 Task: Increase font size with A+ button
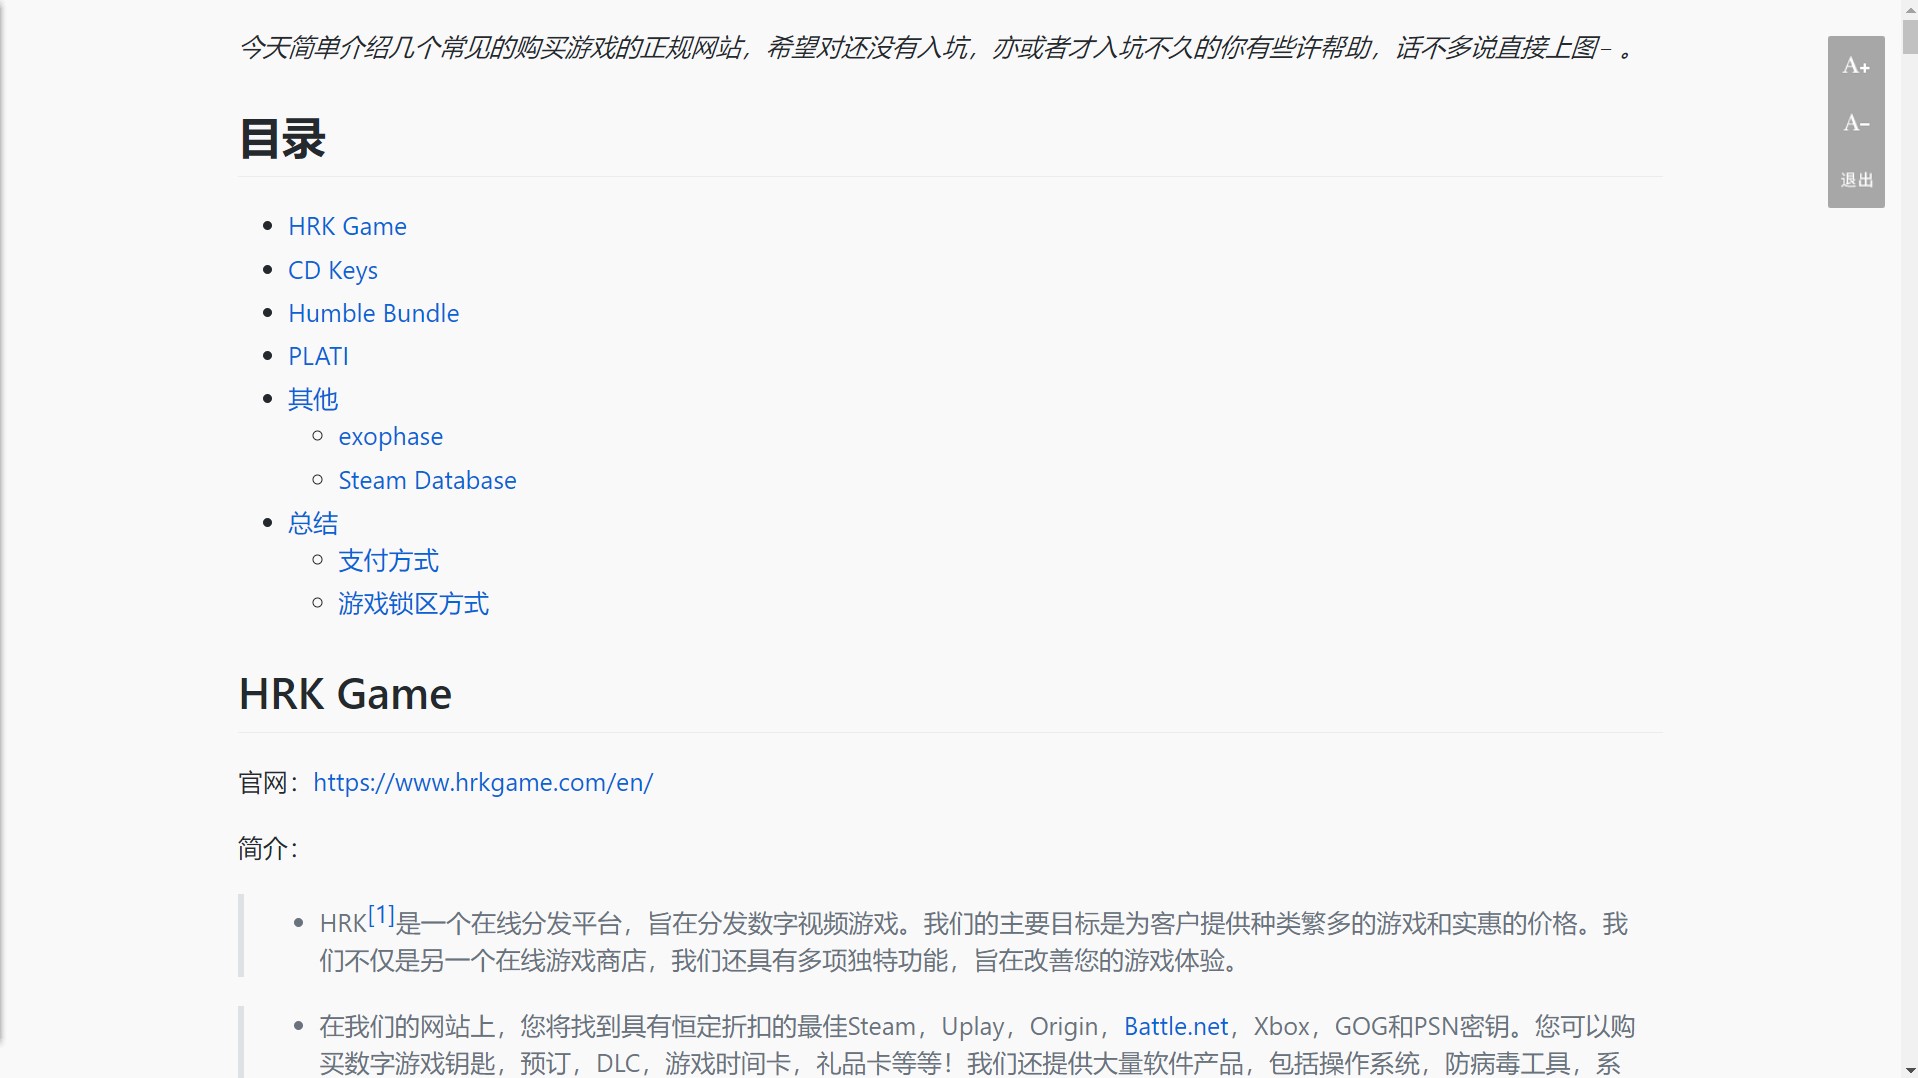coord(1856,66)
